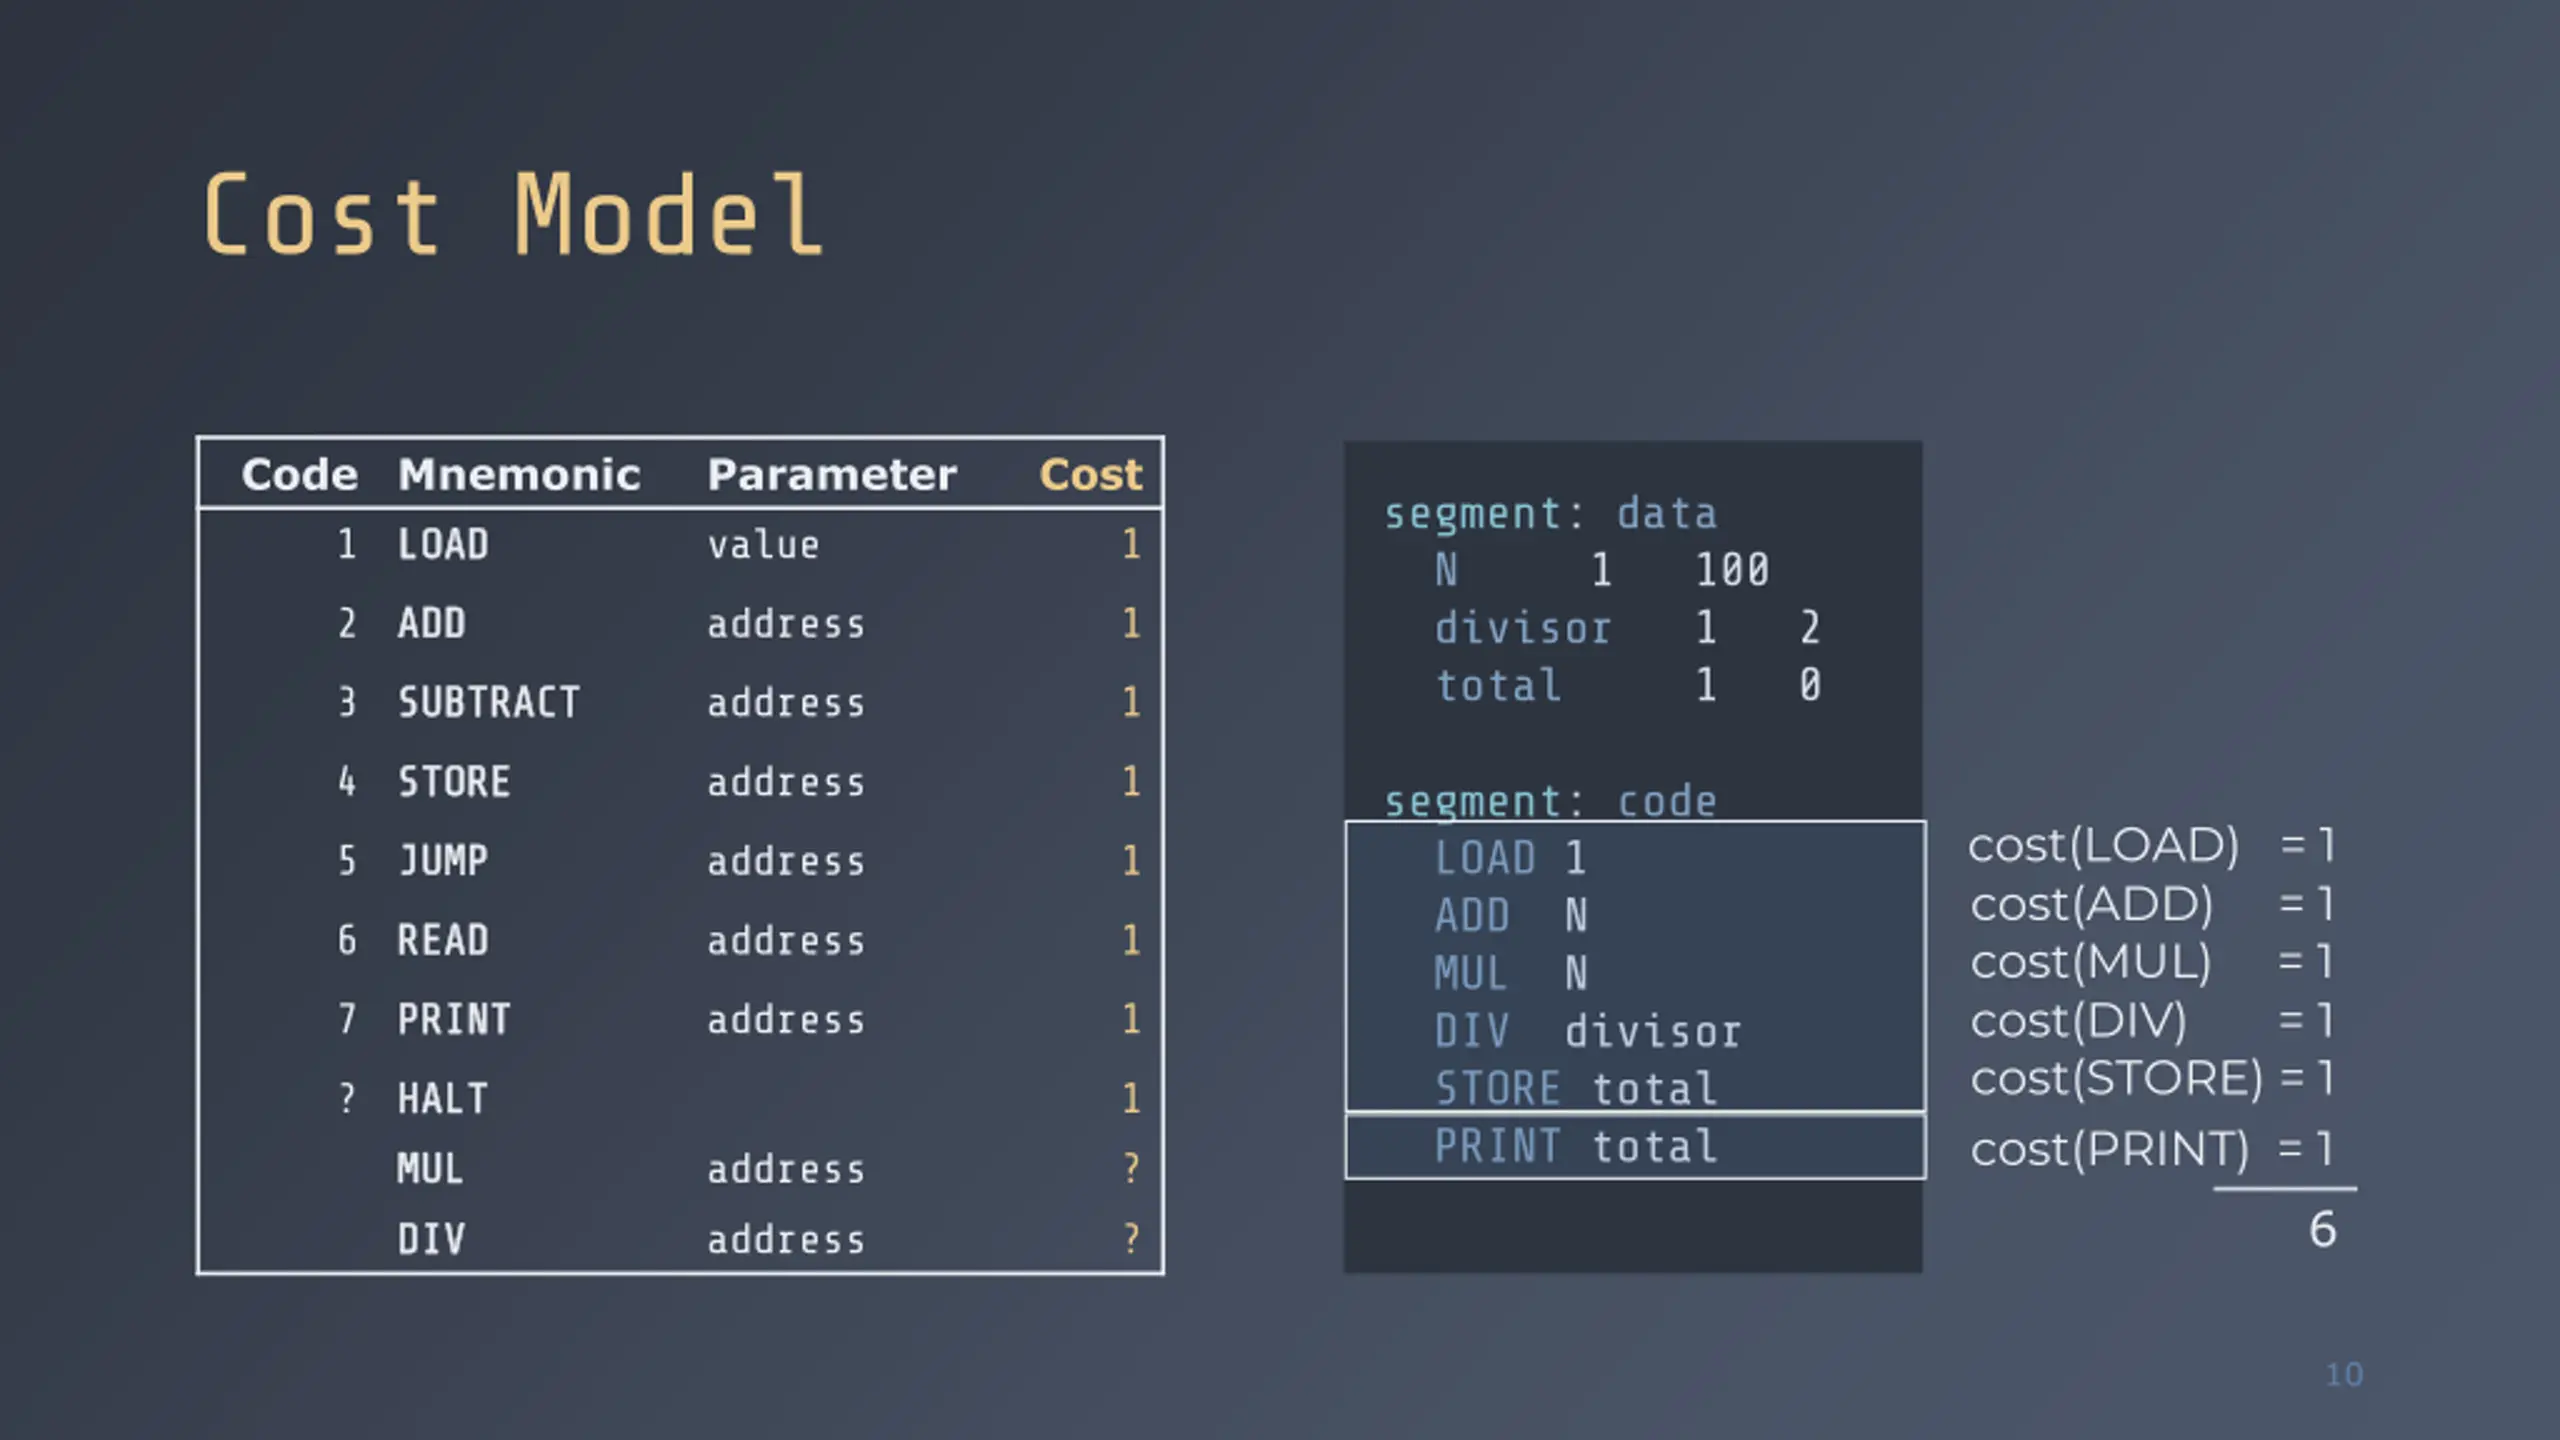Click the cost value 1 in the STORE row

pos(1131,781)
